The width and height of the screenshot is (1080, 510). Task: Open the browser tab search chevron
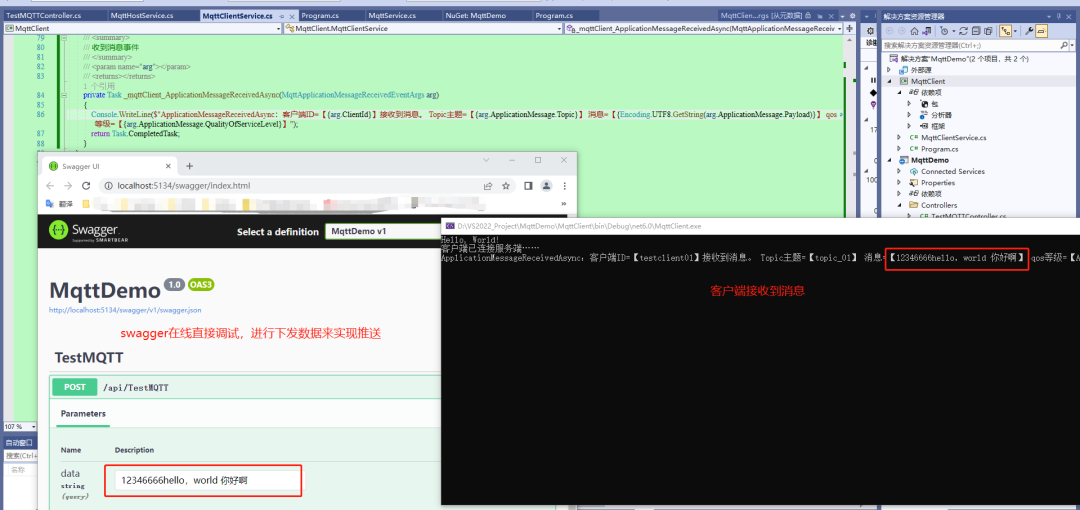pyautogui.click(x=486, y=160)
